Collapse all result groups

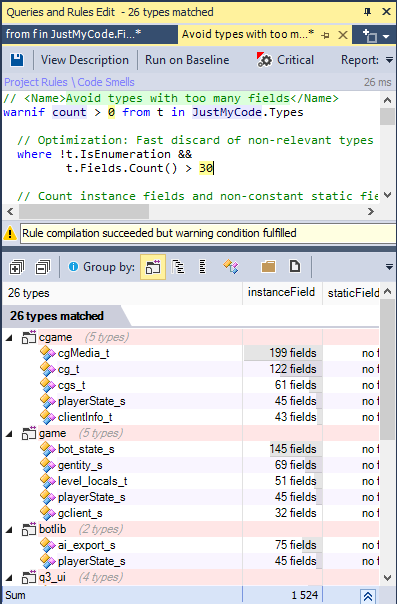(42, 267)
